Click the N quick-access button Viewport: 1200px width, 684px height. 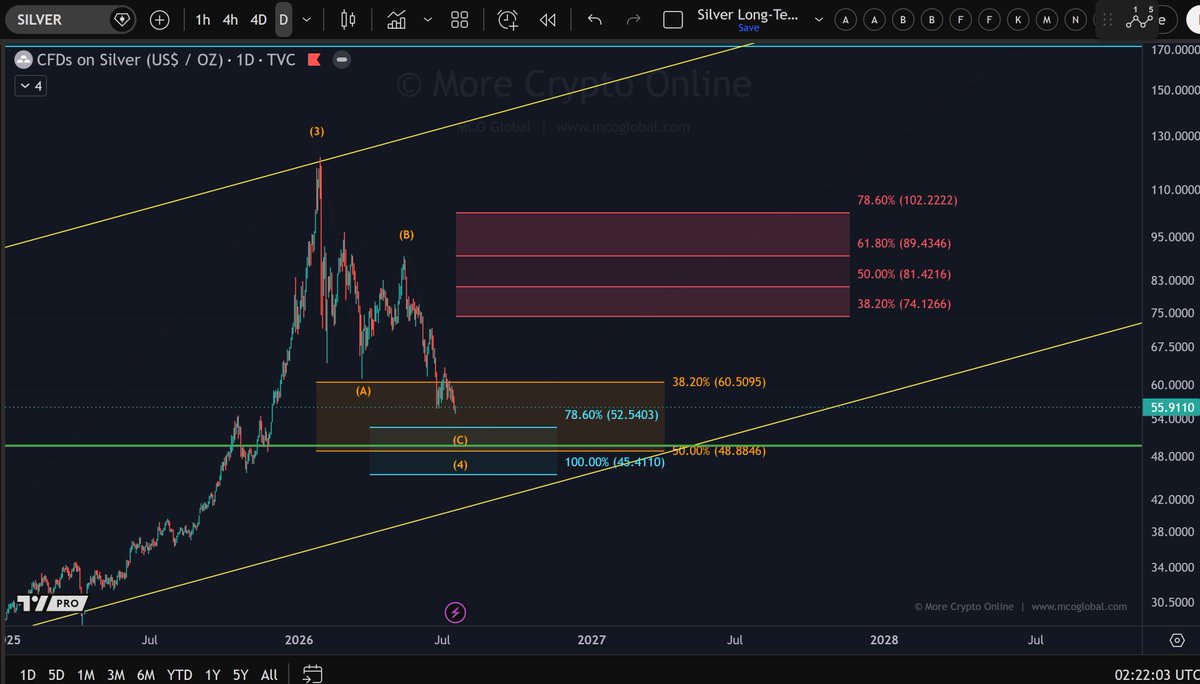pos(1074,19)
